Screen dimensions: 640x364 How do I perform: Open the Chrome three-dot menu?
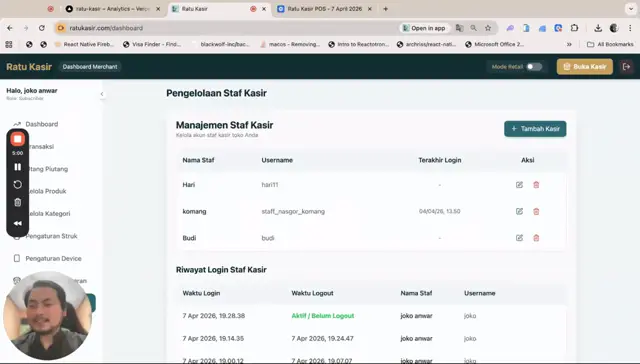coord(630,28)
